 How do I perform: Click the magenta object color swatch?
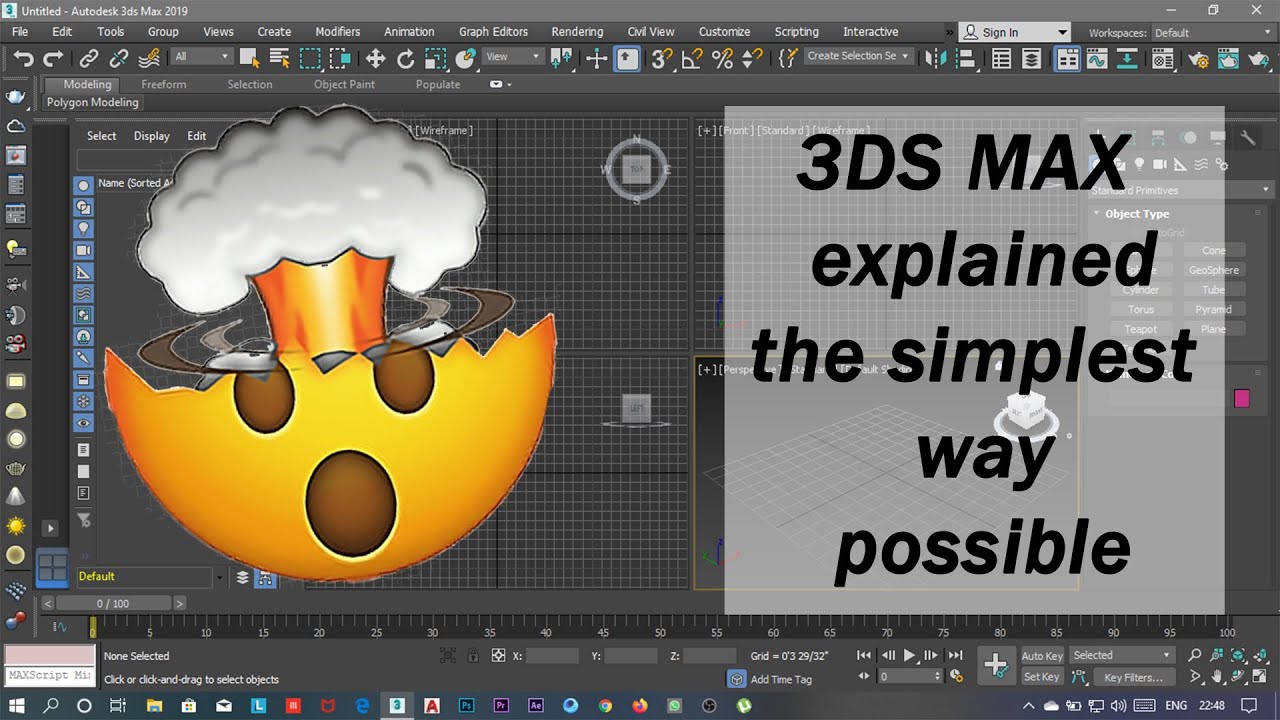(1242, 399)
